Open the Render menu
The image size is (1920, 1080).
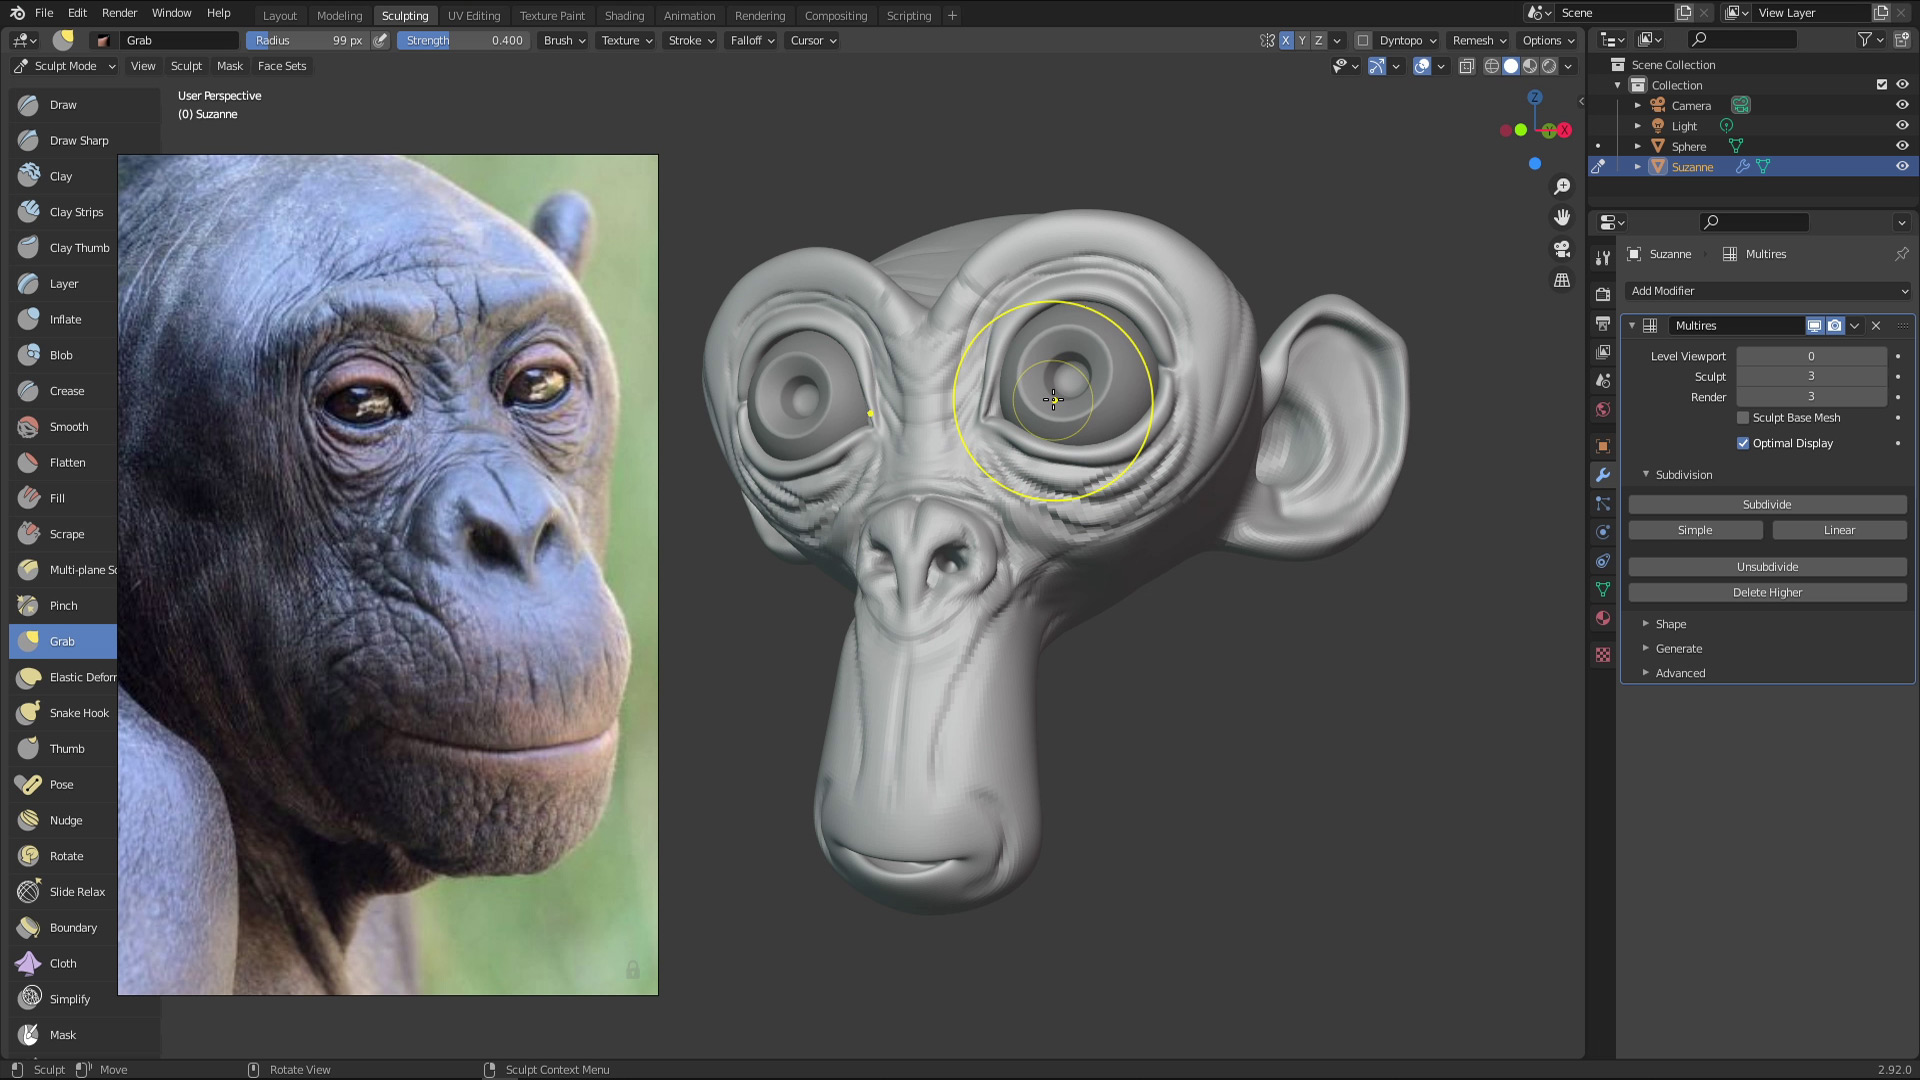click(x=119, y=13)
